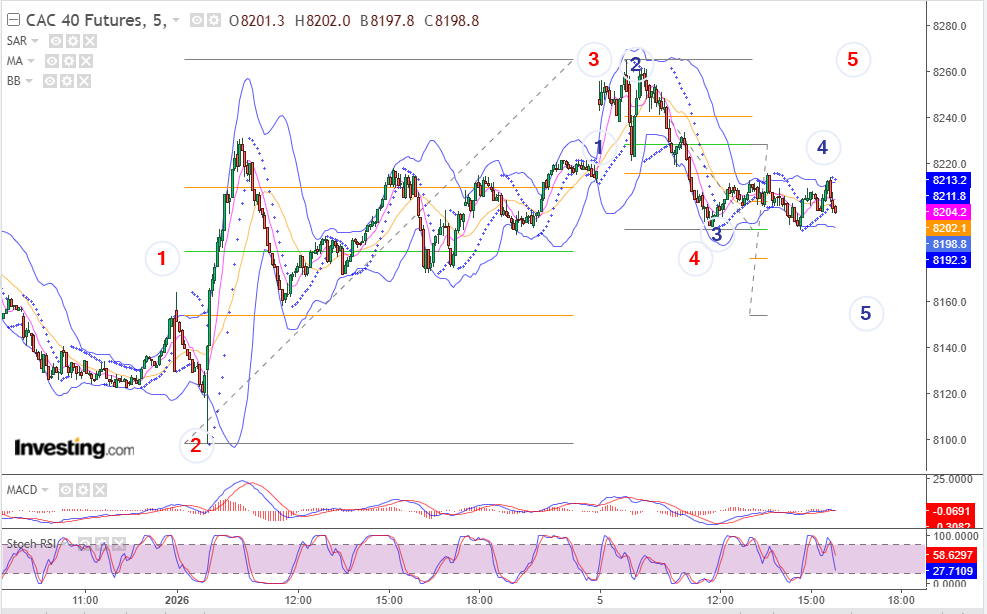This screenshot has width=987, height=614.
Task: Click the 100.0000 Stoch RSI scale label
Action: (x=955, y=536)
